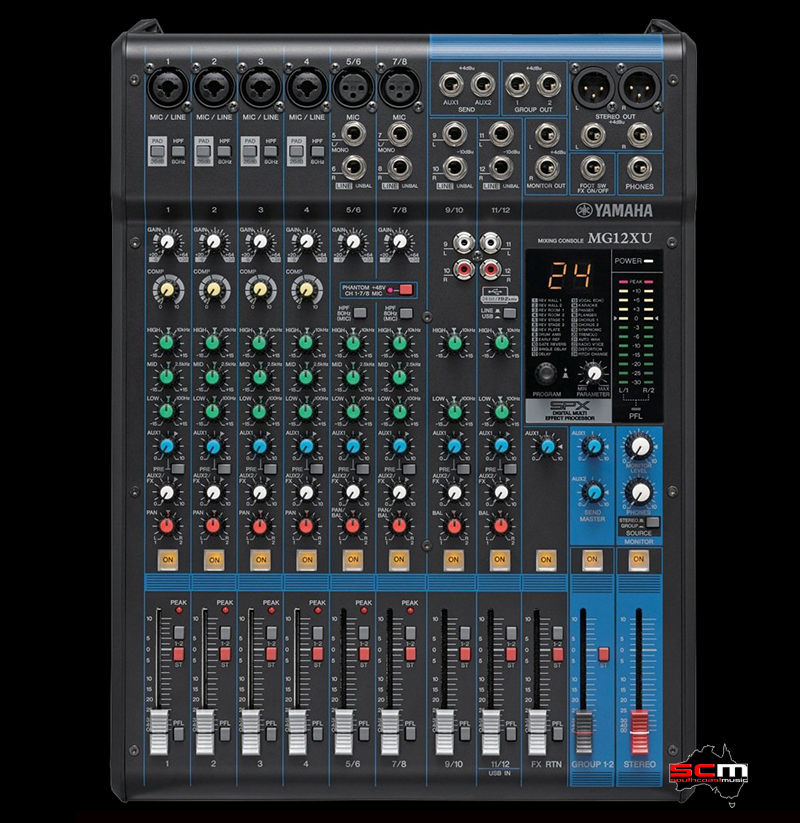
Task: Click the channel 1 MIC/LINE combo input
Action: (168, 88)
